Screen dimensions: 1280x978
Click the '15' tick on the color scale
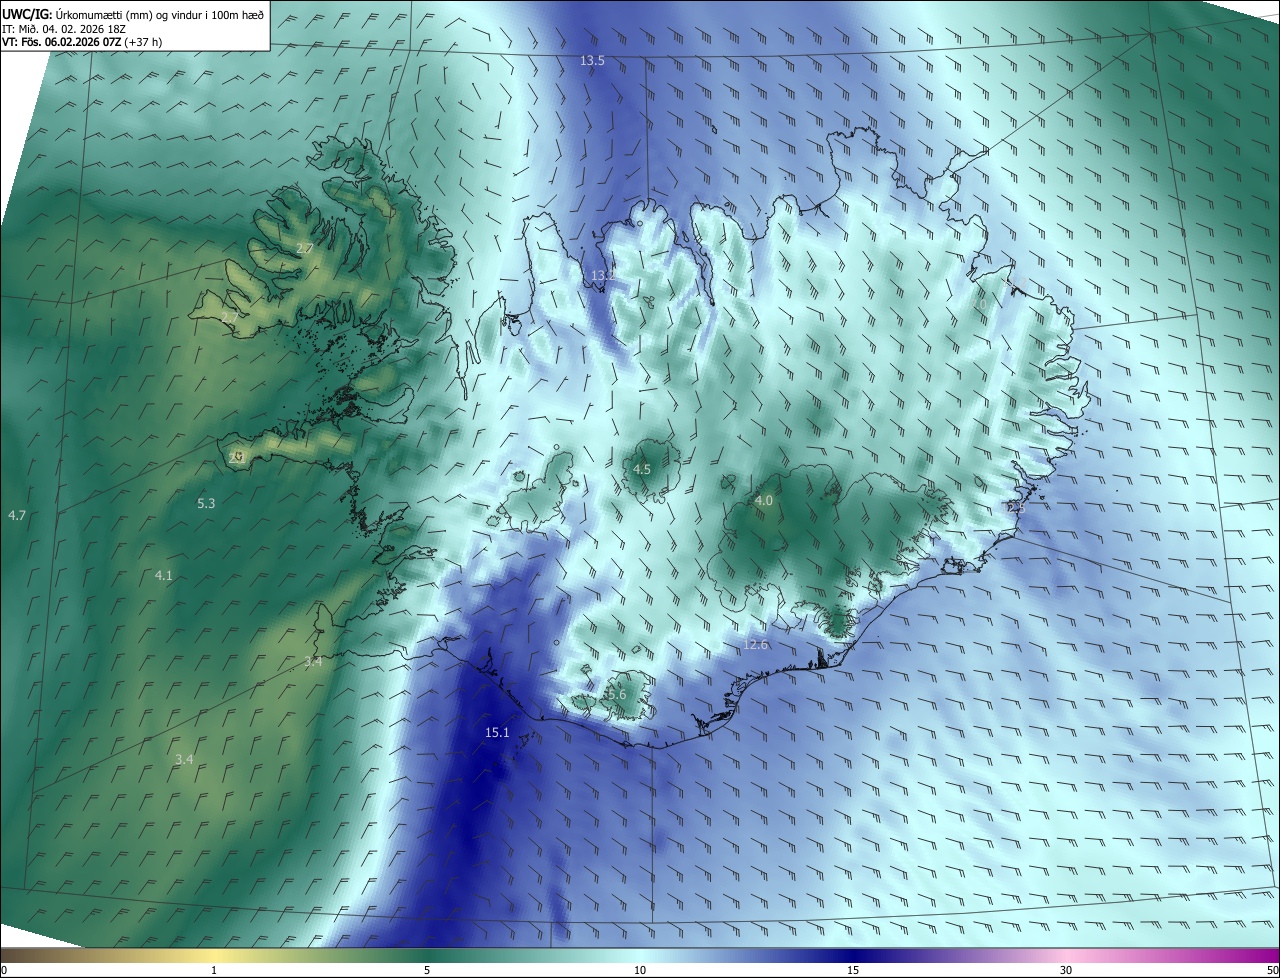[x=853, y=970]
